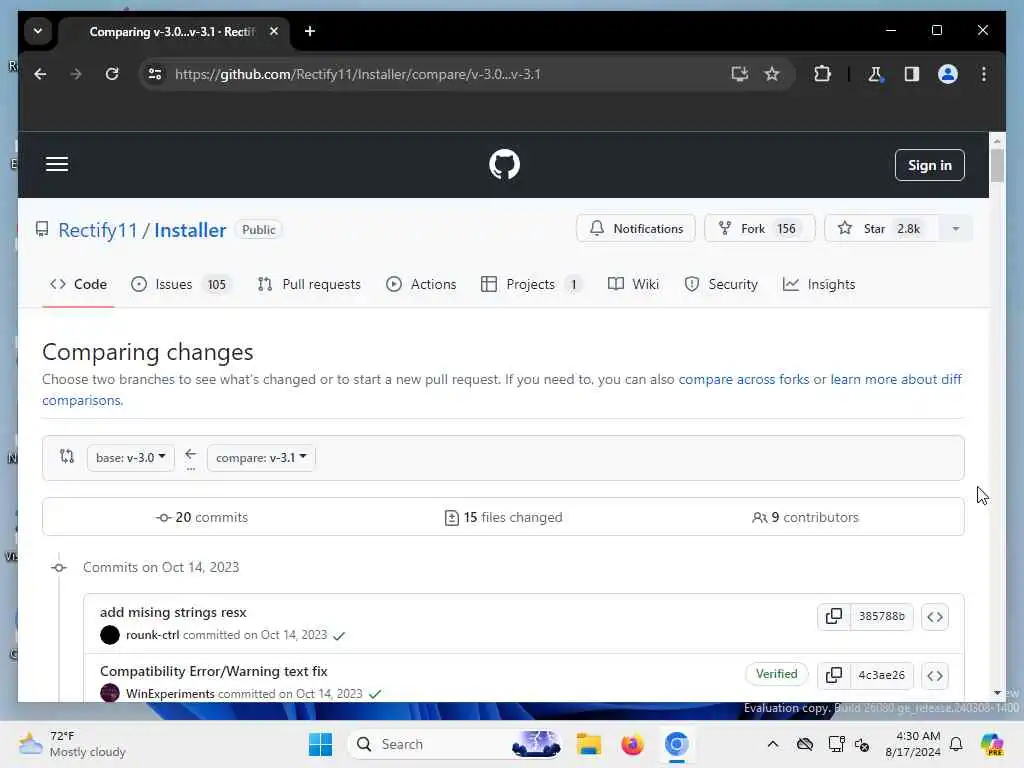Open Copilot preview icon in the taskbar
This screenshot has width=1024, height=768.
coord(992,744)
